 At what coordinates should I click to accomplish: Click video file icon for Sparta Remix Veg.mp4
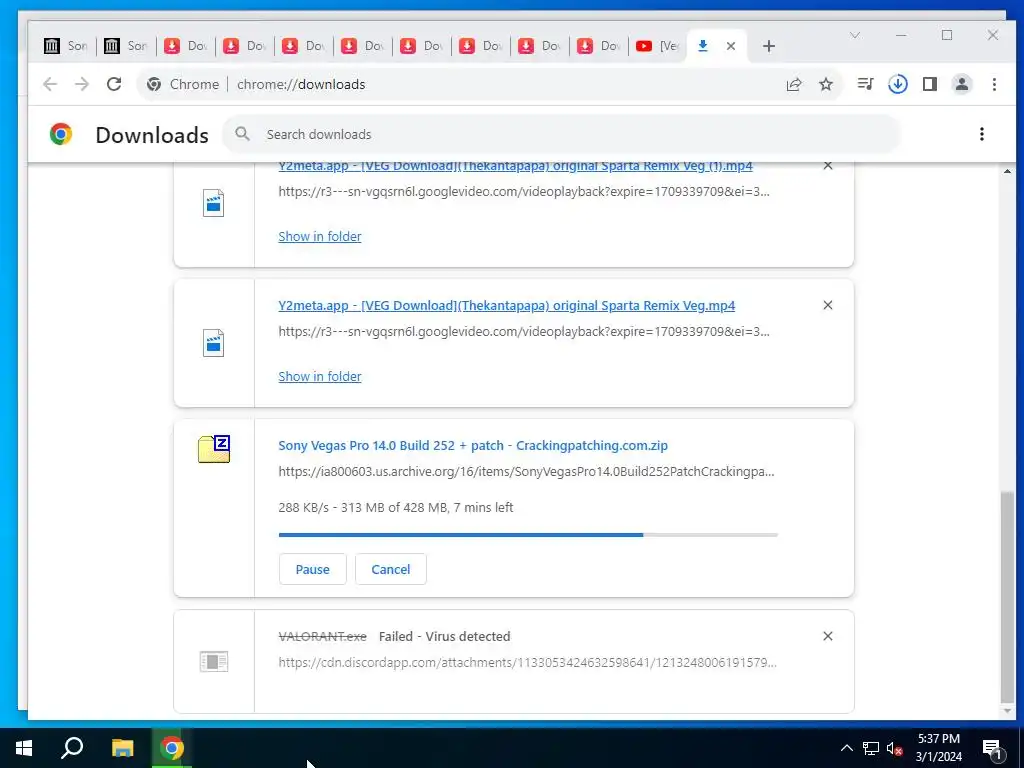point(214,343)
